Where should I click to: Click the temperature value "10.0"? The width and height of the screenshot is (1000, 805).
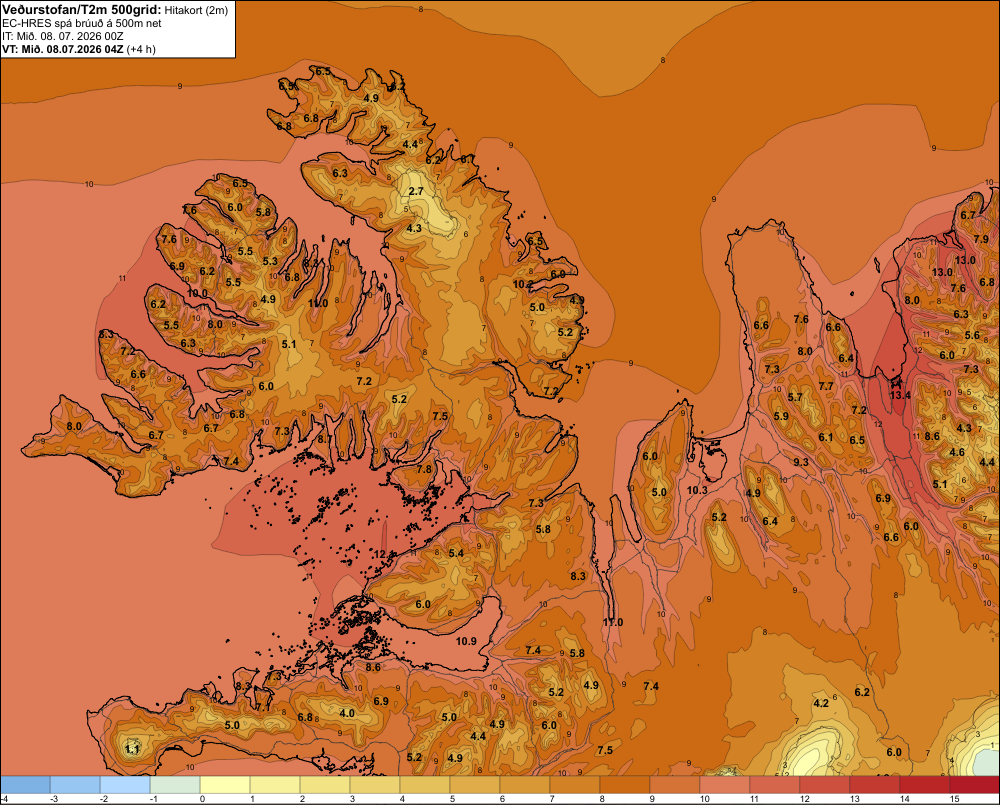[x=197, y=293]
